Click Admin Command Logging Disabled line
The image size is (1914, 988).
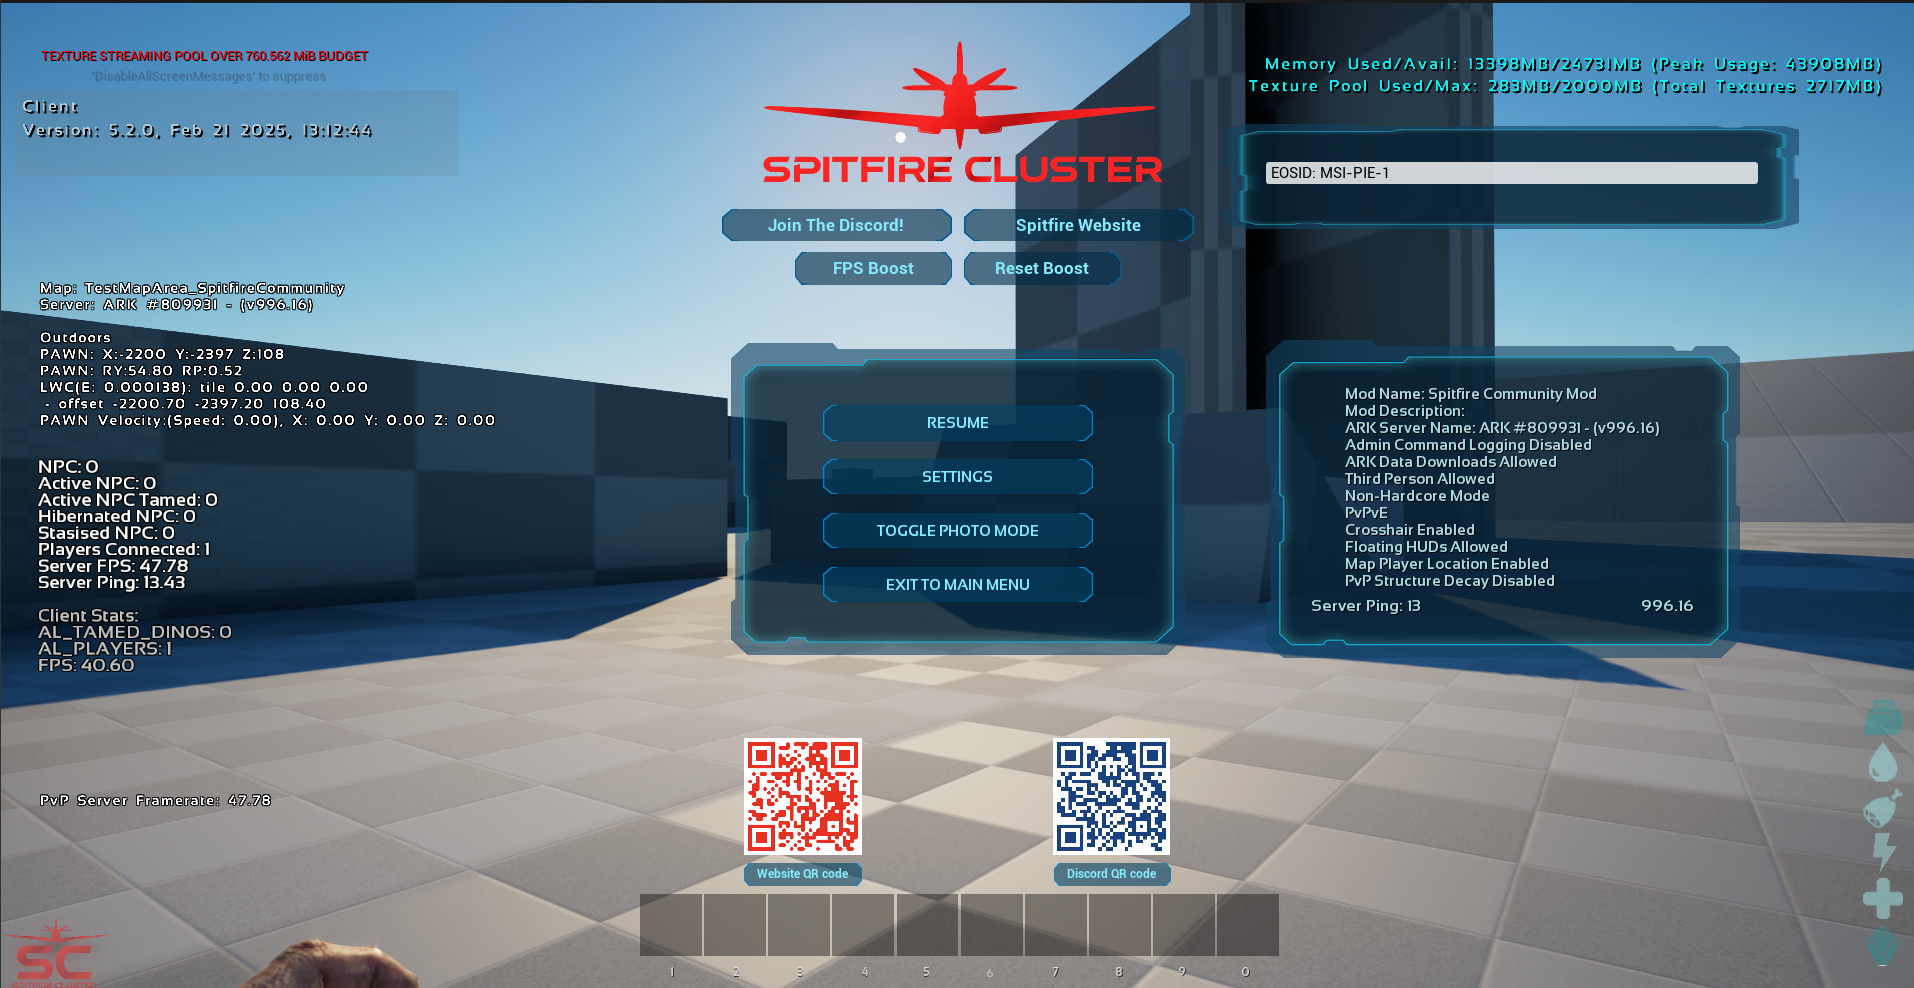pos(1468,445)
